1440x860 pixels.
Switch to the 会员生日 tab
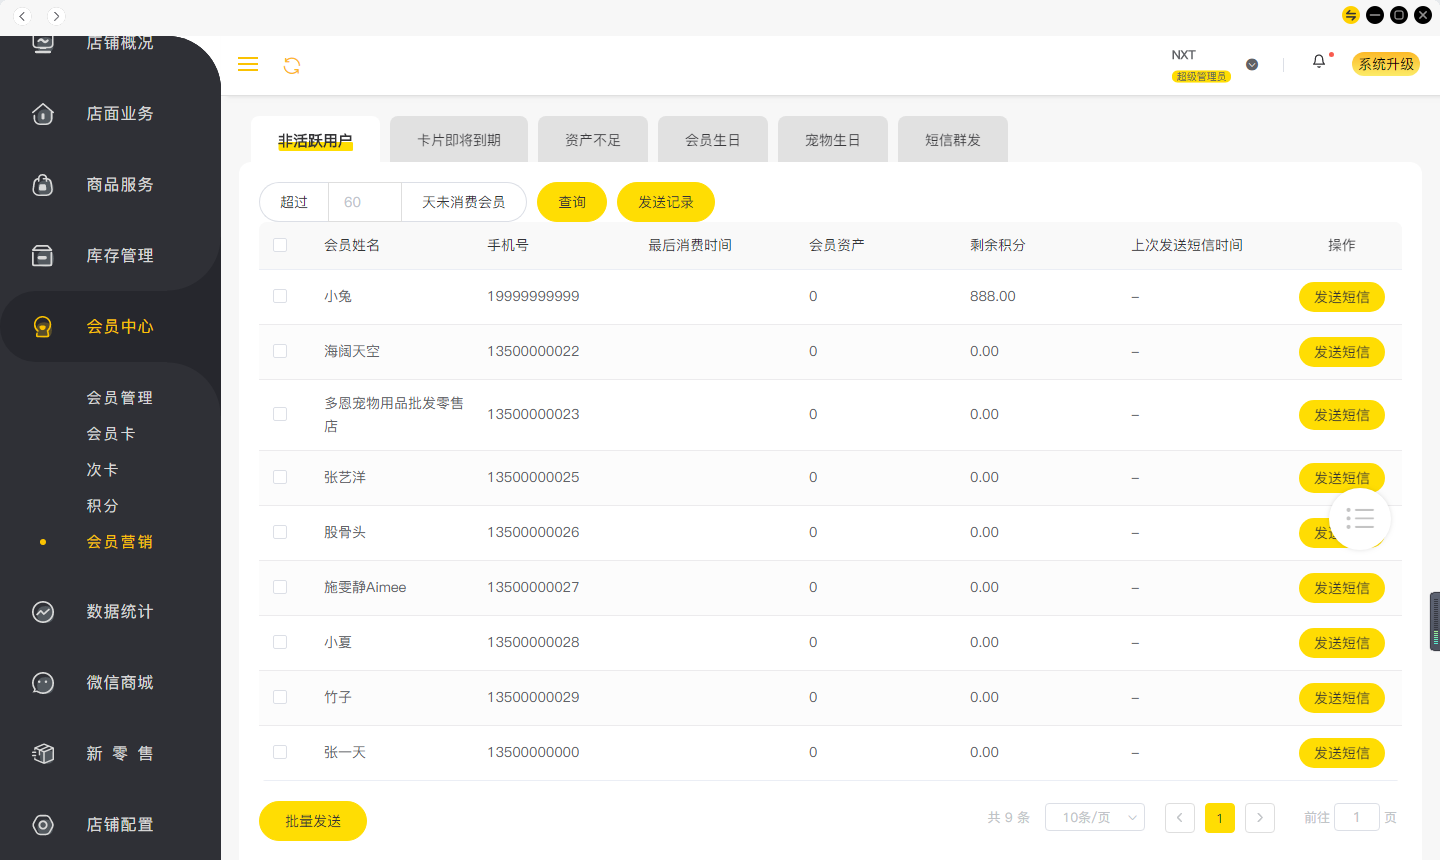click(712, 138)
